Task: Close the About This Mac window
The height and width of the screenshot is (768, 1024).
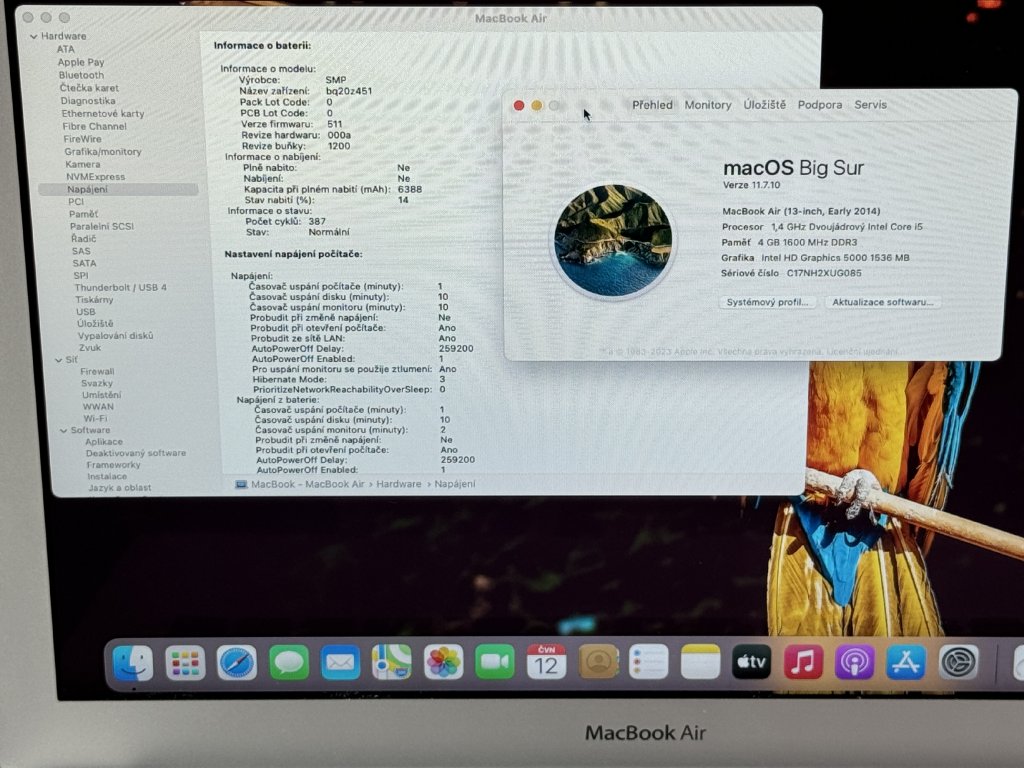Action: point(519,106)
